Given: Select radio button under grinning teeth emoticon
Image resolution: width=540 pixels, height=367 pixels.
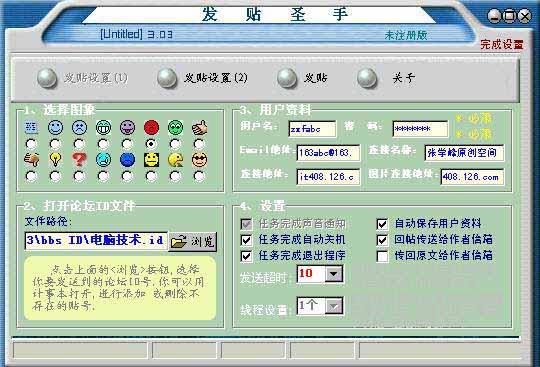Looking at the screenshot, I should pyautogui.click(x=103, y=143).
